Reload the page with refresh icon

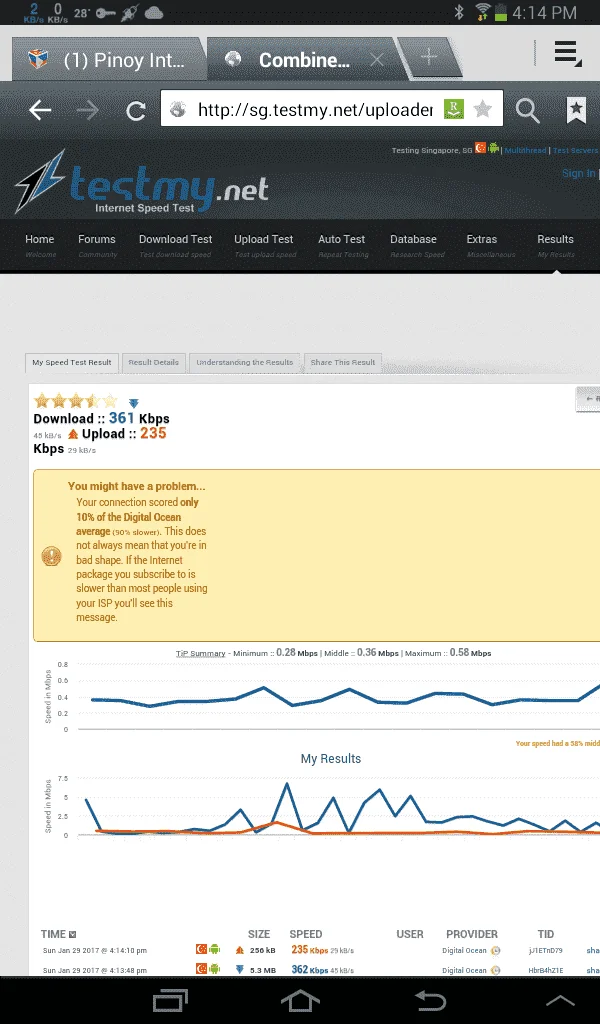pos(136,110)
